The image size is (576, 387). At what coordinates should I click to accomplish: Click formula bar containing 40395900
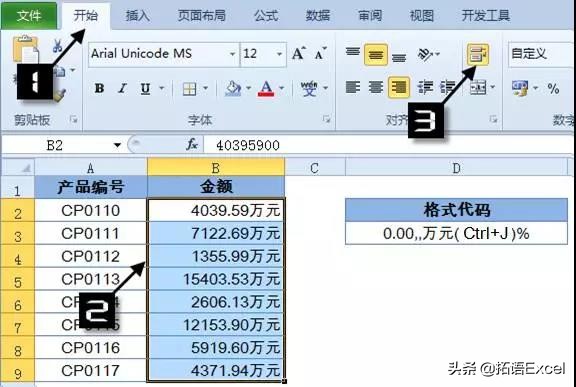[388, 145]
